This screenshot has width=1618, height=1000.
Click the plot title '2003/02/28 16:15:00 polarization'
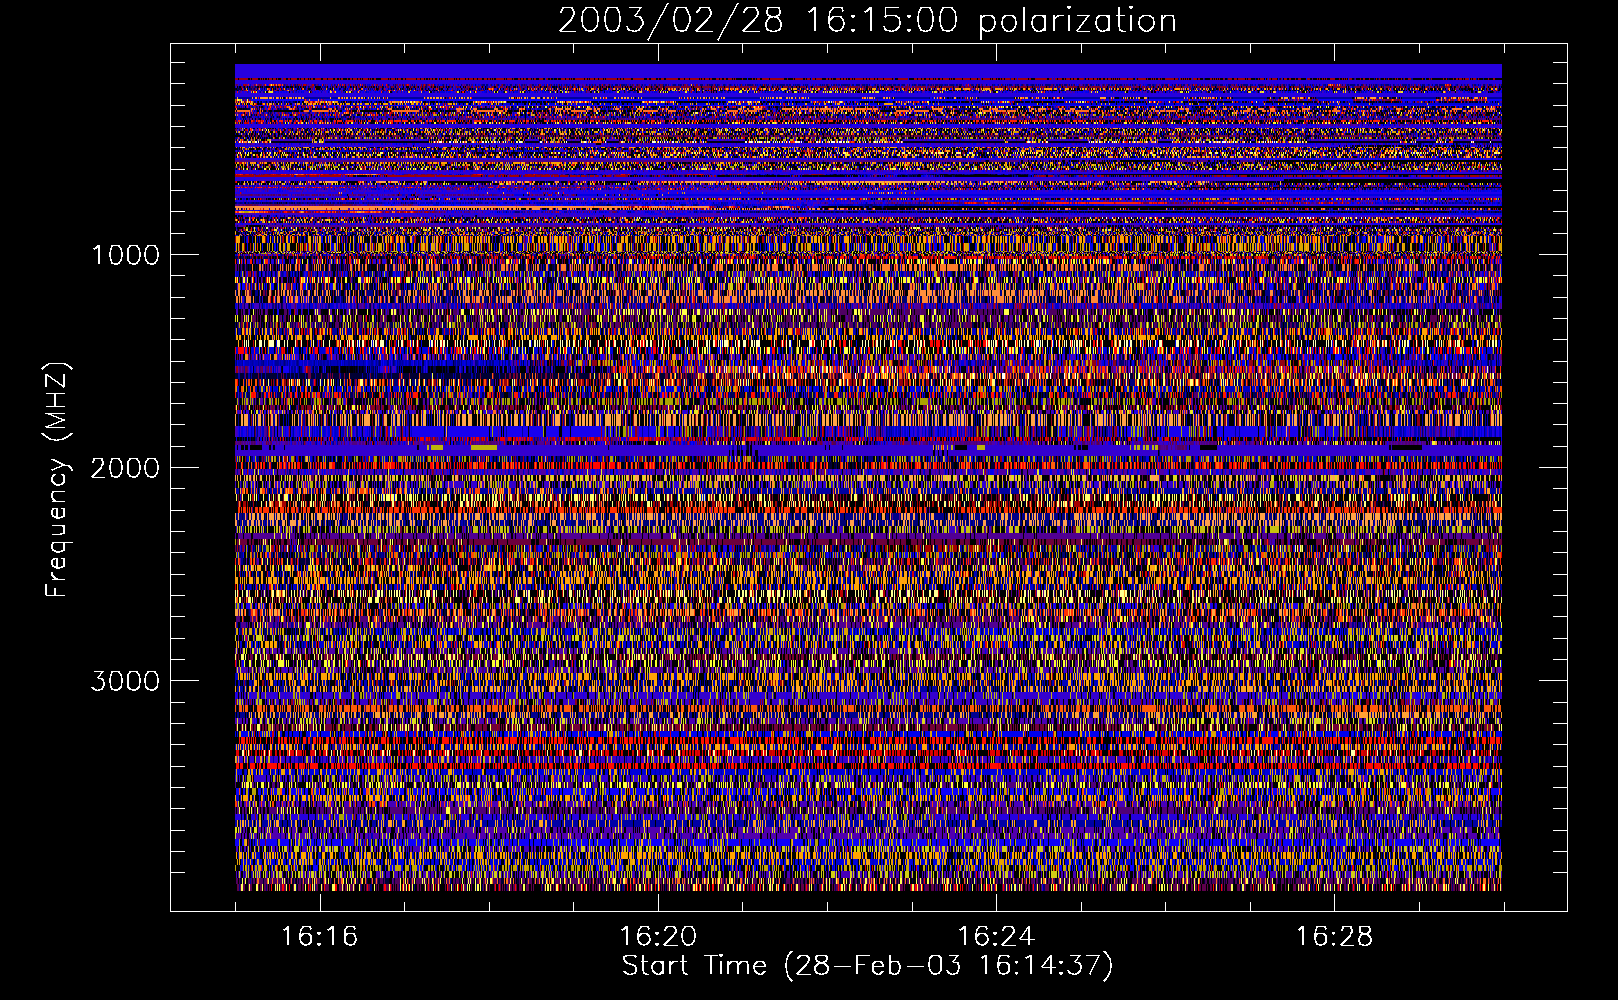click(x=867, y=21)
